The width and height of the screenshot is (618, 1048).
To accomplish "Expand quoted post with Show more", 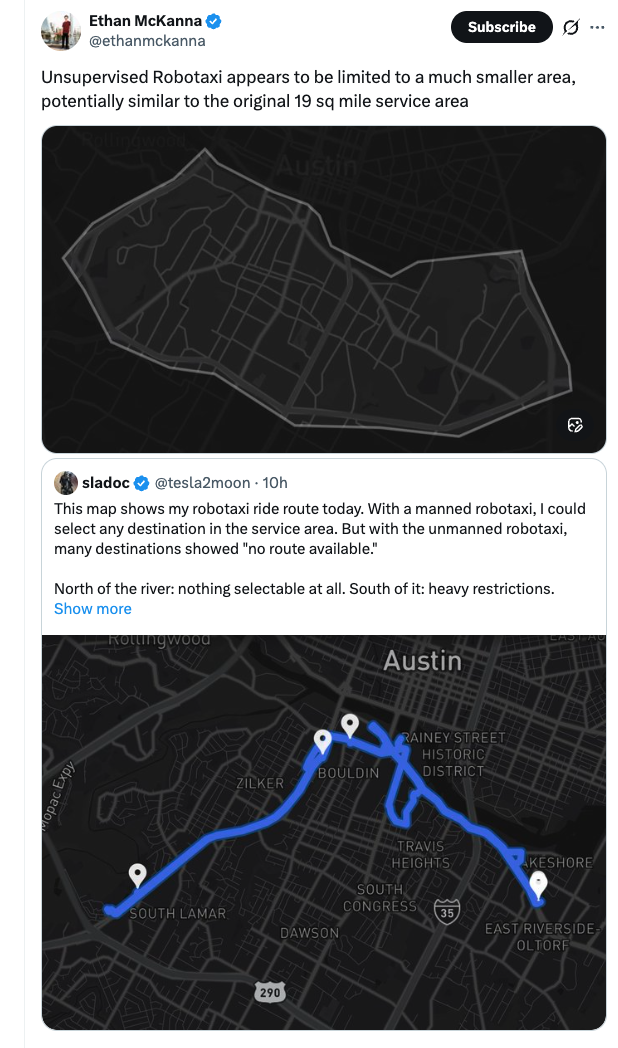I will (x=92, y=608).
